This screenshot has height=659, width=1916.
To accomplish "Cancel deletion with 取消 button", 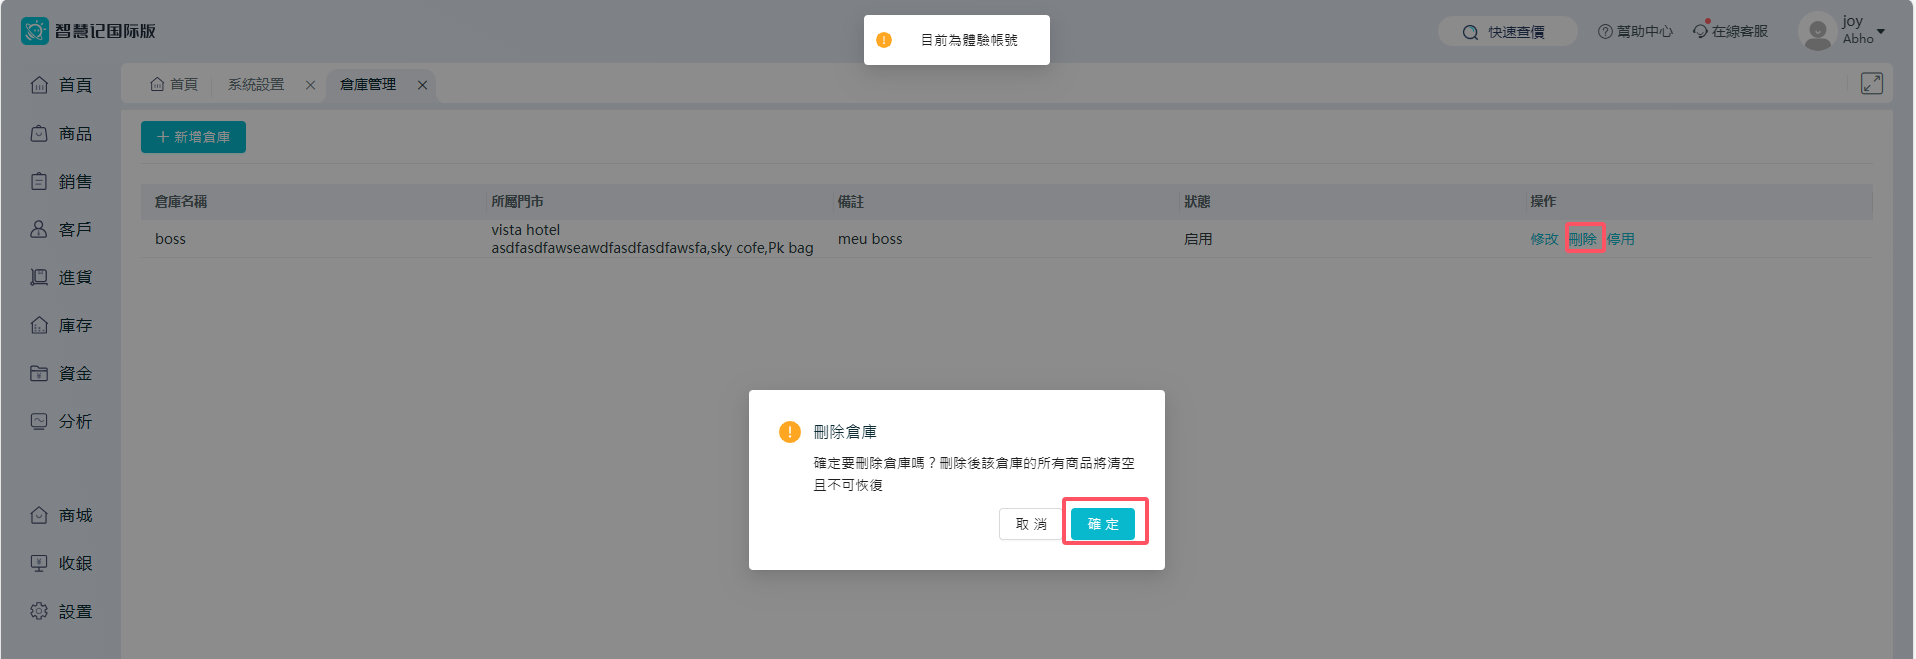I will (x=1030, y=524).
